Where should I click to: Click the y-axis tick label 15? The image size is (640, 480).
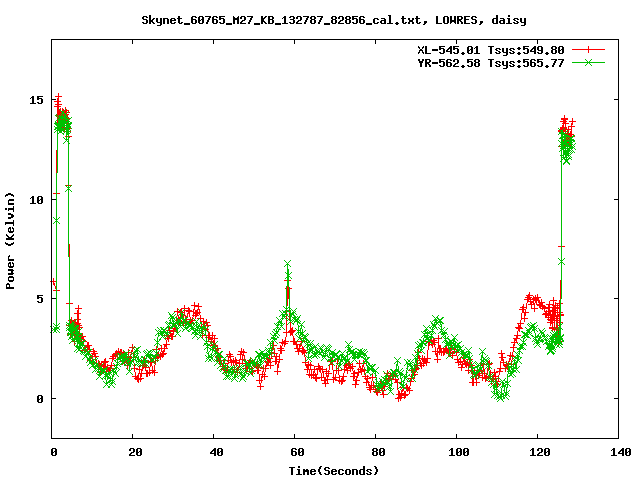(x=36, y=100)
